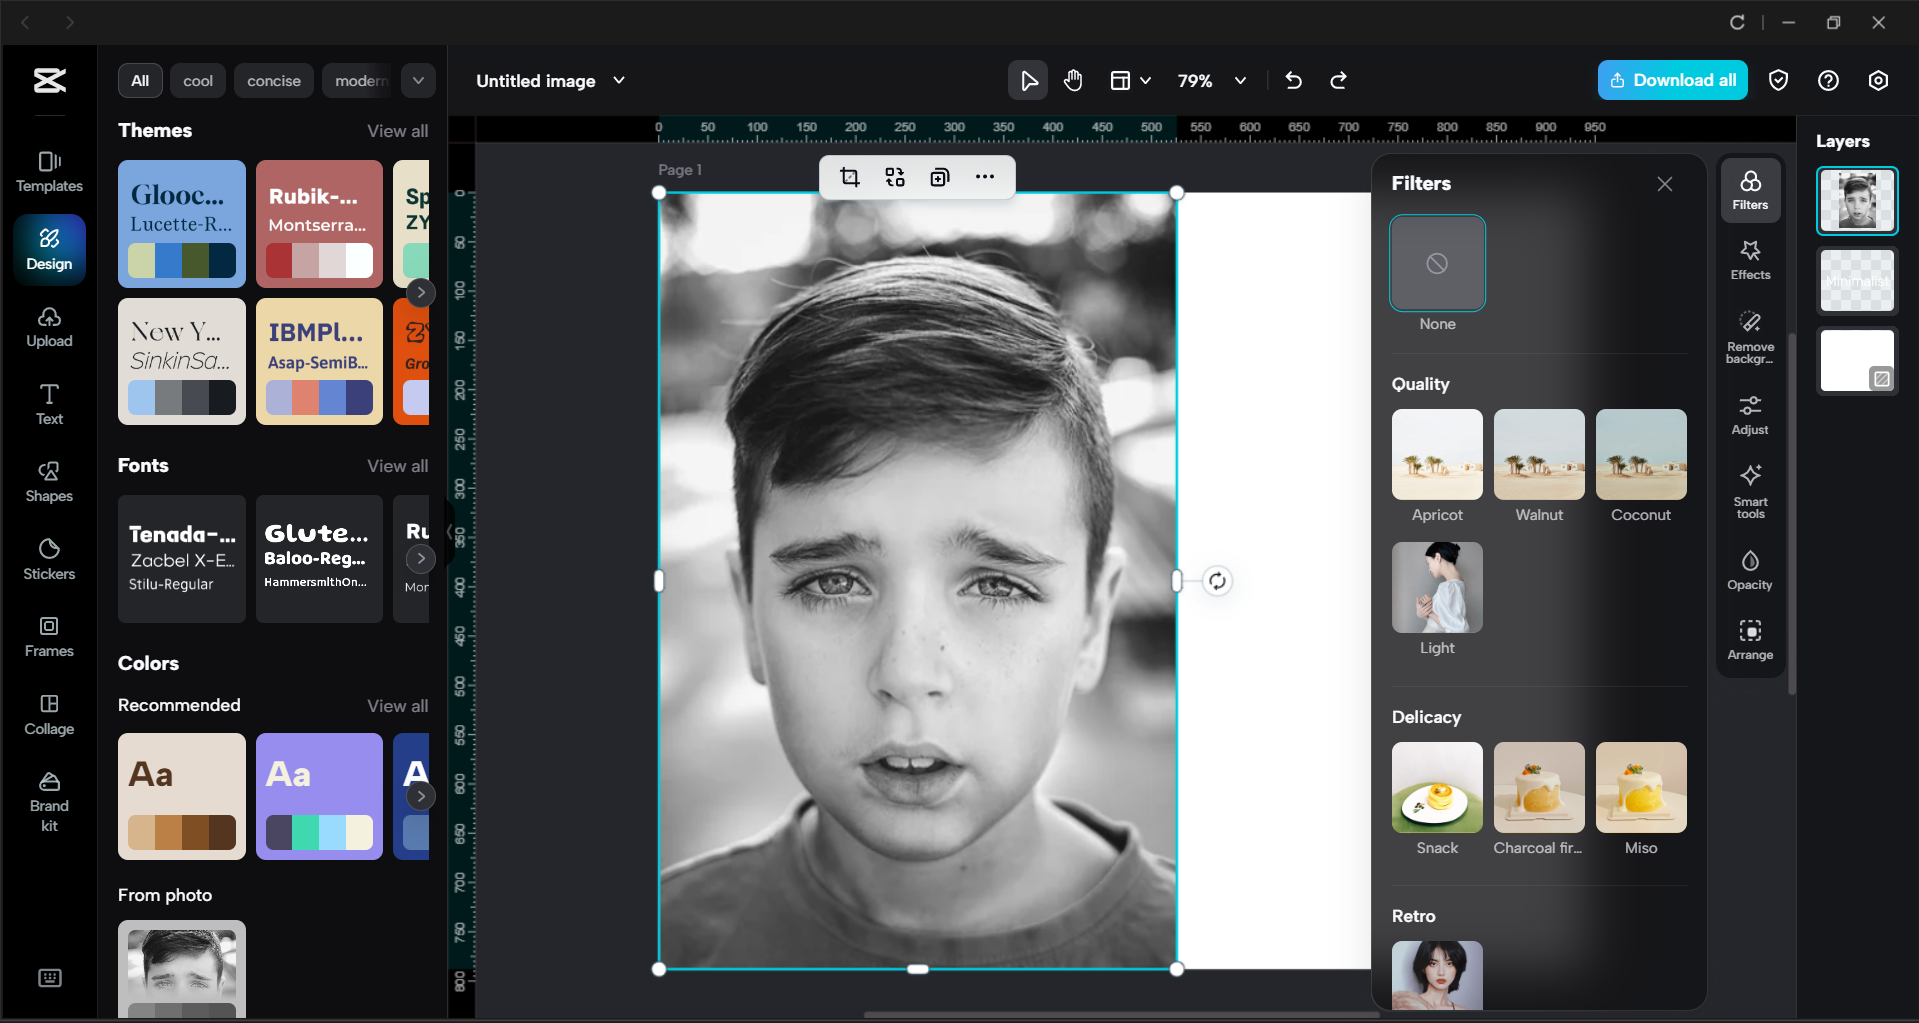Open the Arrange panel
This screenshot has height=1023, width=1919.
[x=1749, y=638]
